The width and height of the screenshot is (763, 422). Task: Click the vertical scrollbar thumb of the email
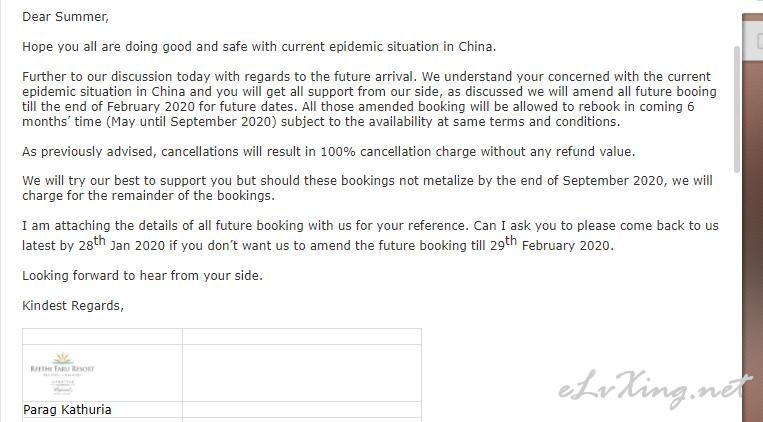(x=737, y=109)
